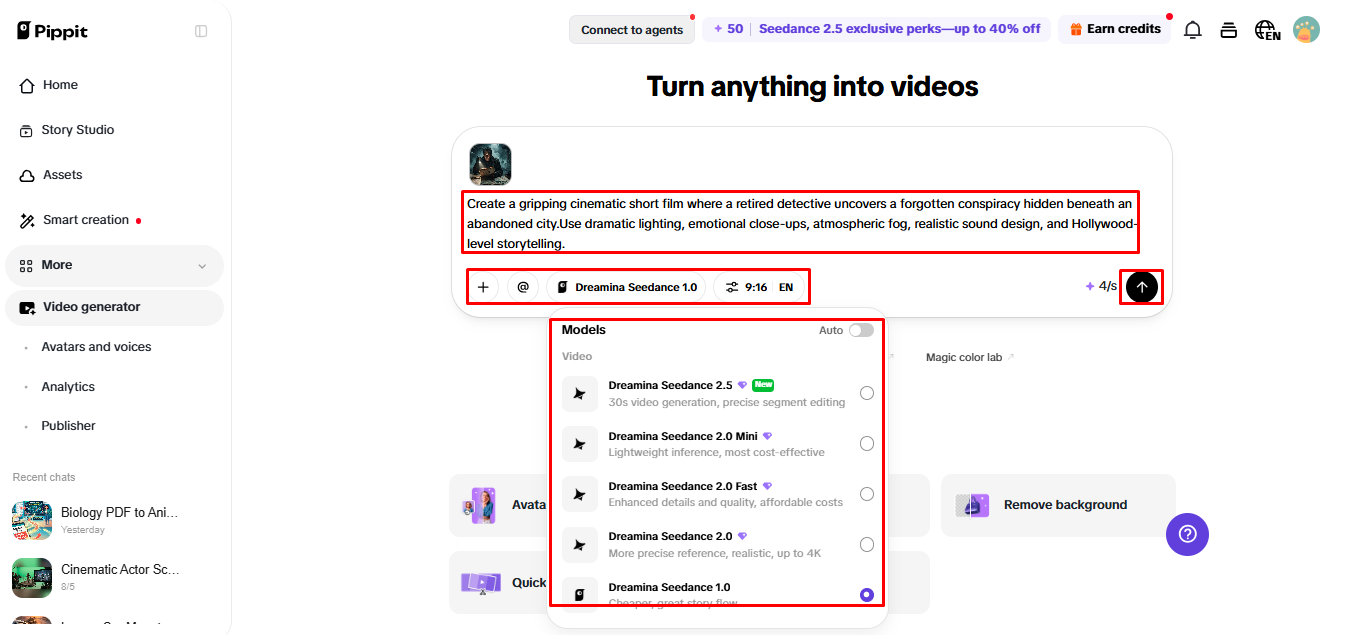Click the Pippit logo
1363x635 pixels.
click(52, 31)
